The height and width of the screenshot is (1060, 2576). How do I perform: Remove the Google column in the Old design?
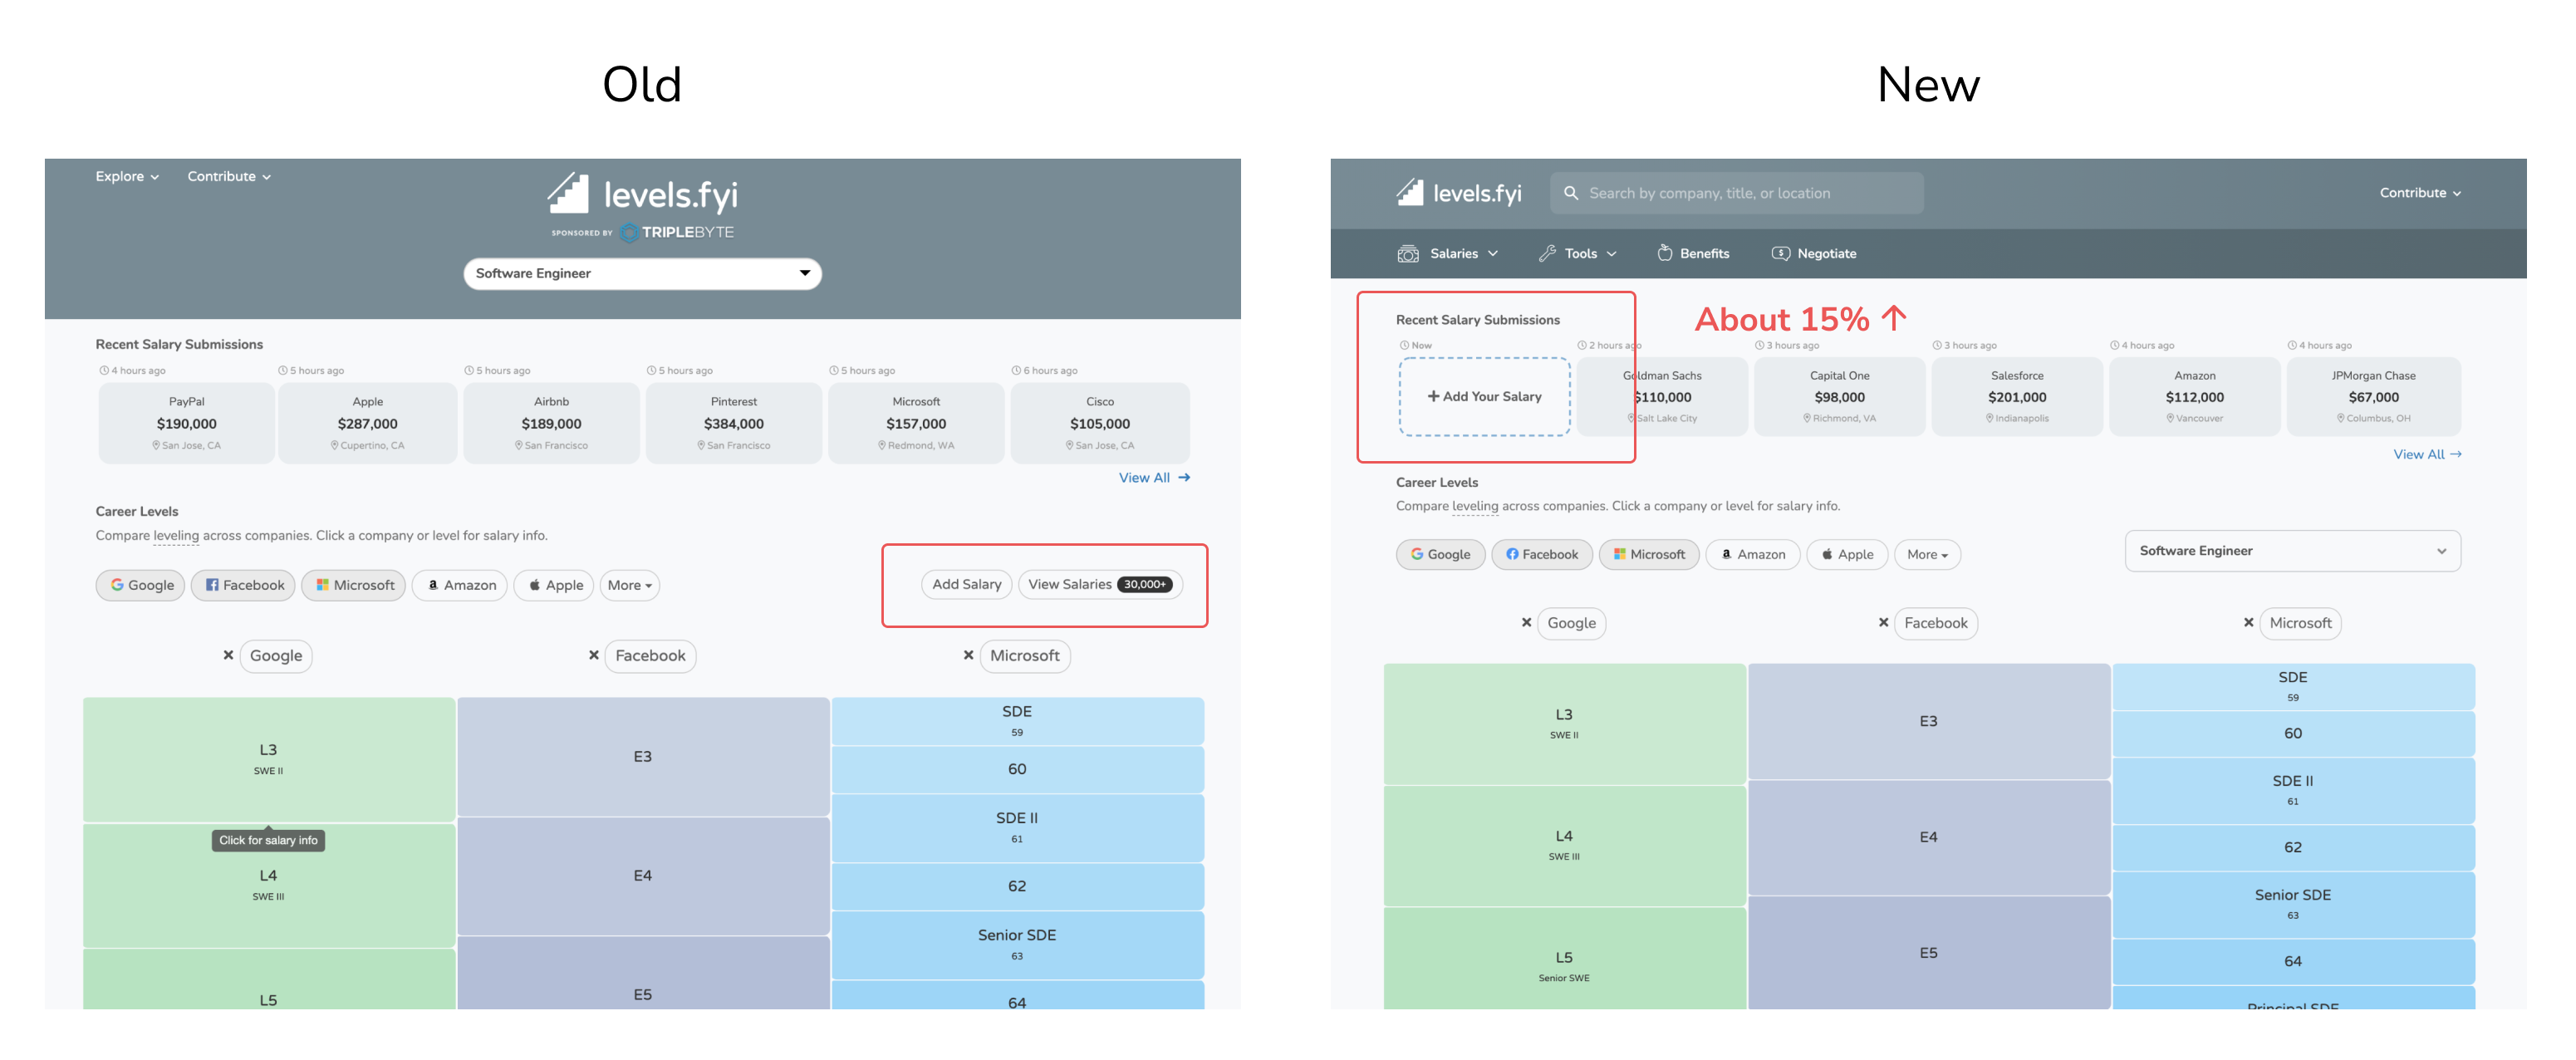228,656
